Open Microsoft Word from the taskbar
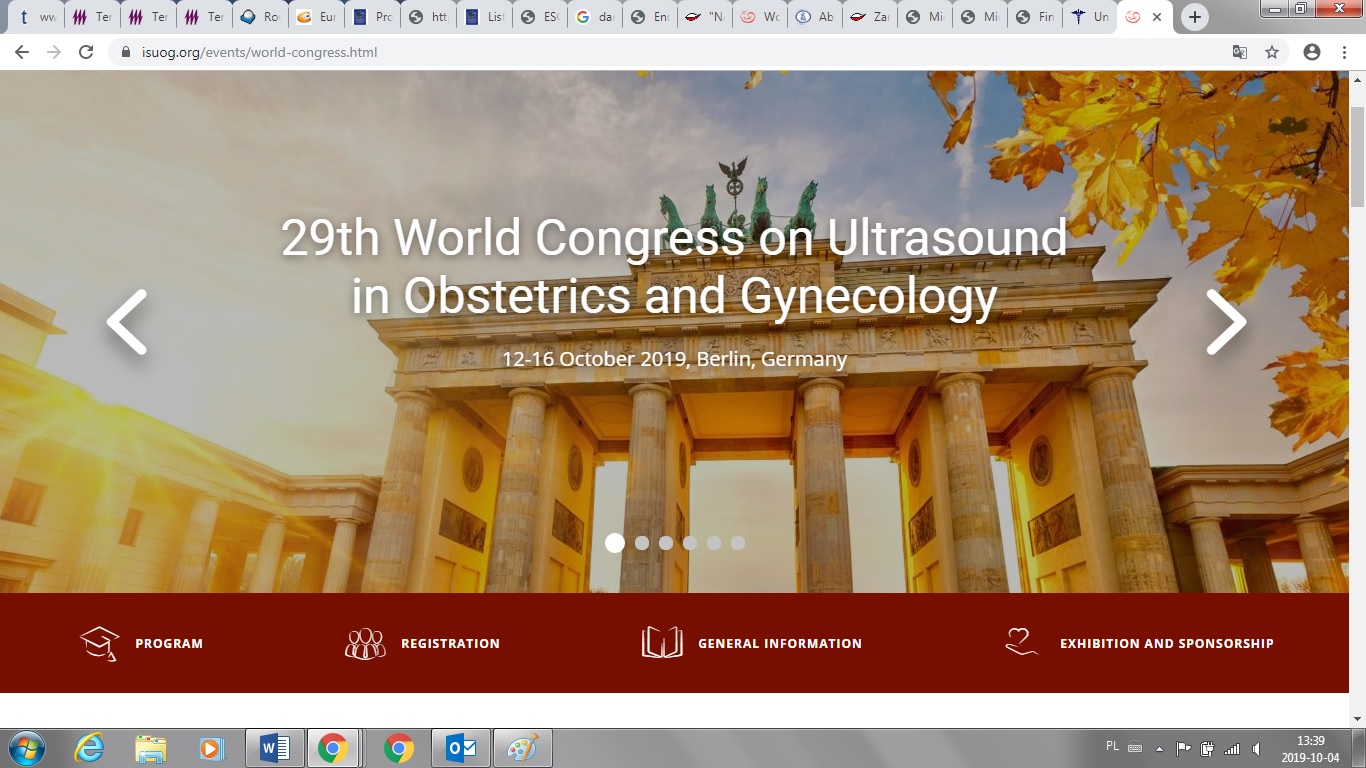 274,748
